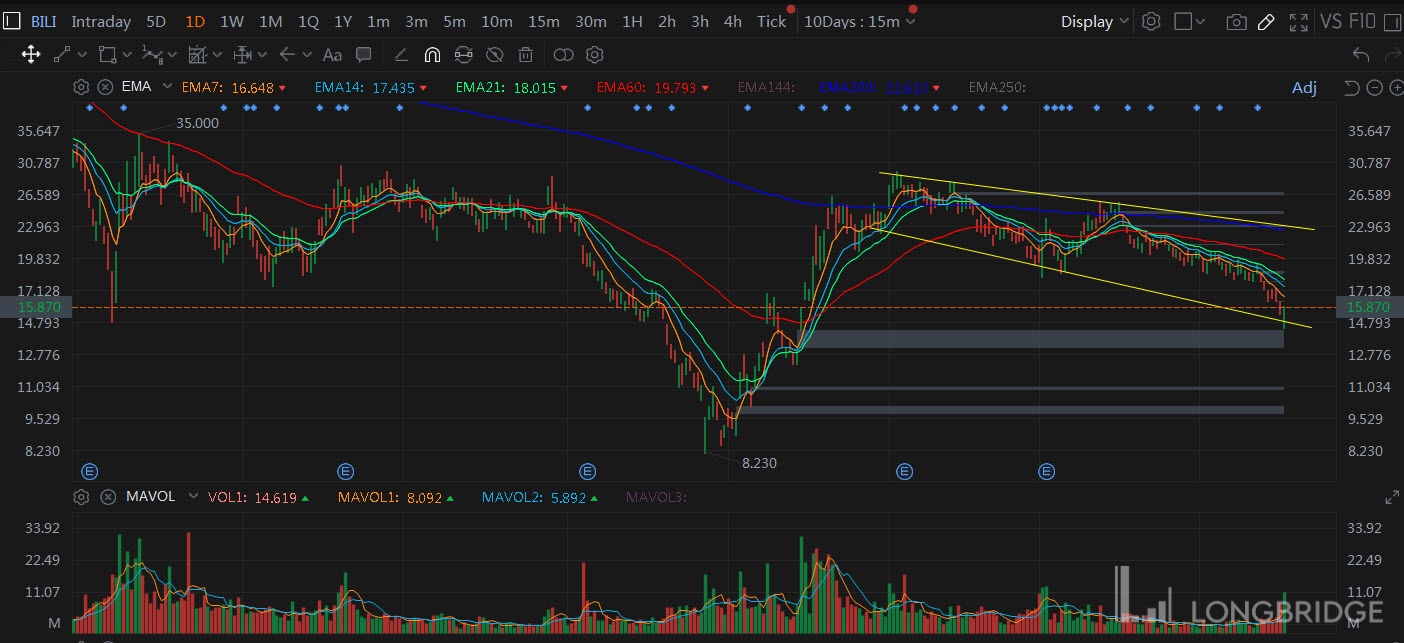The image size is (1404, 643).
Task: Select the text annotation Aa tool
Action: [332, 55]
